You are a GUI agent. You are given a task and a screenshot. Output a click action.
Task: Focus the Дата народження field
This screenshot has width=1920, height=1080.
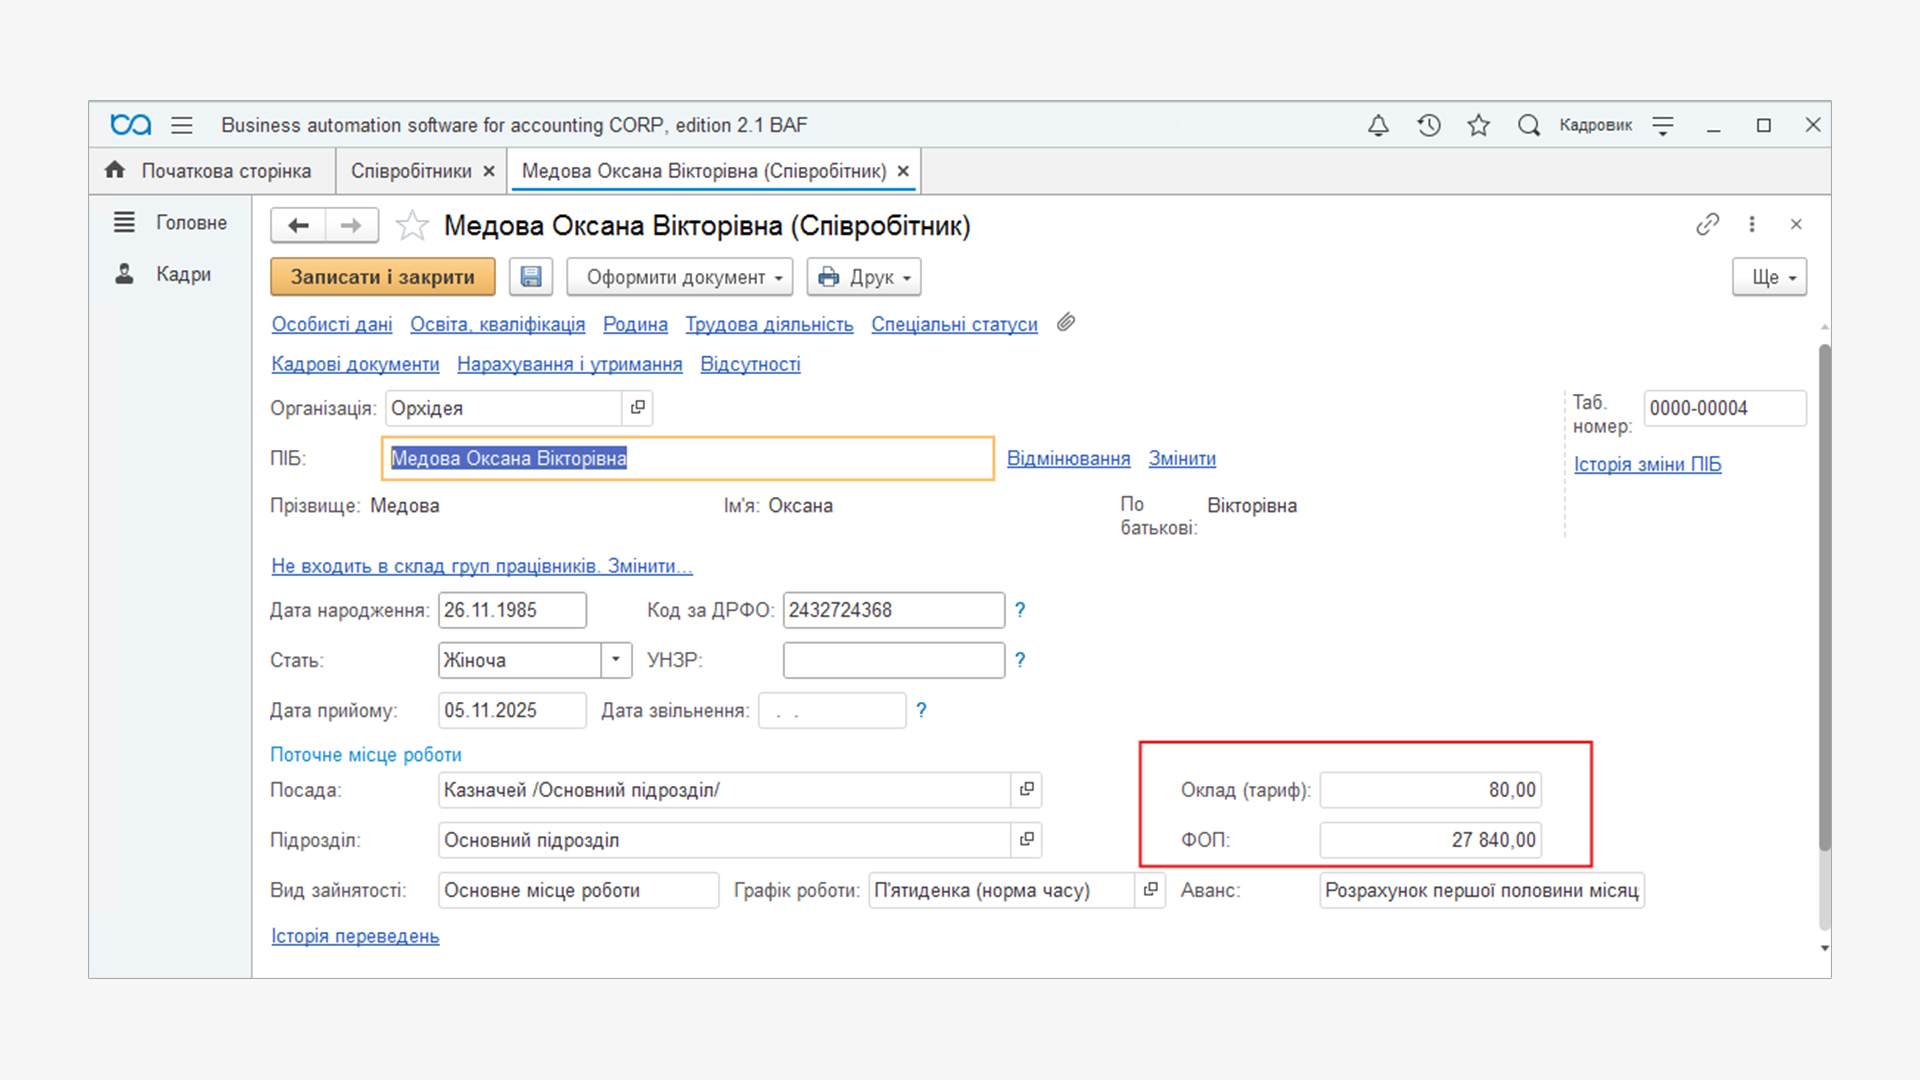tap(512, 610)
